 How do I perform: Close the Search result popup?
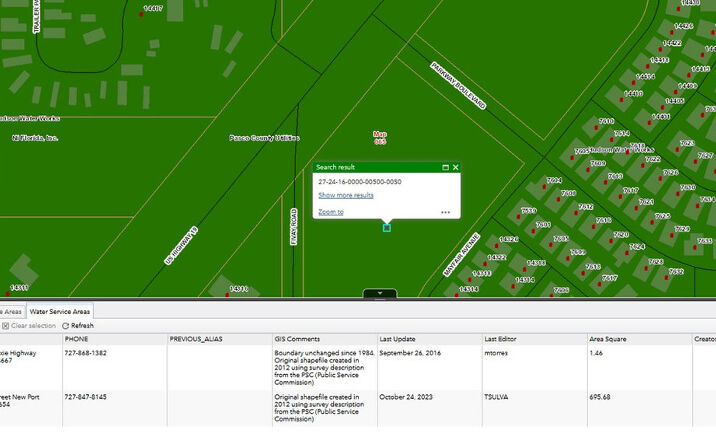tap(456, 168)
